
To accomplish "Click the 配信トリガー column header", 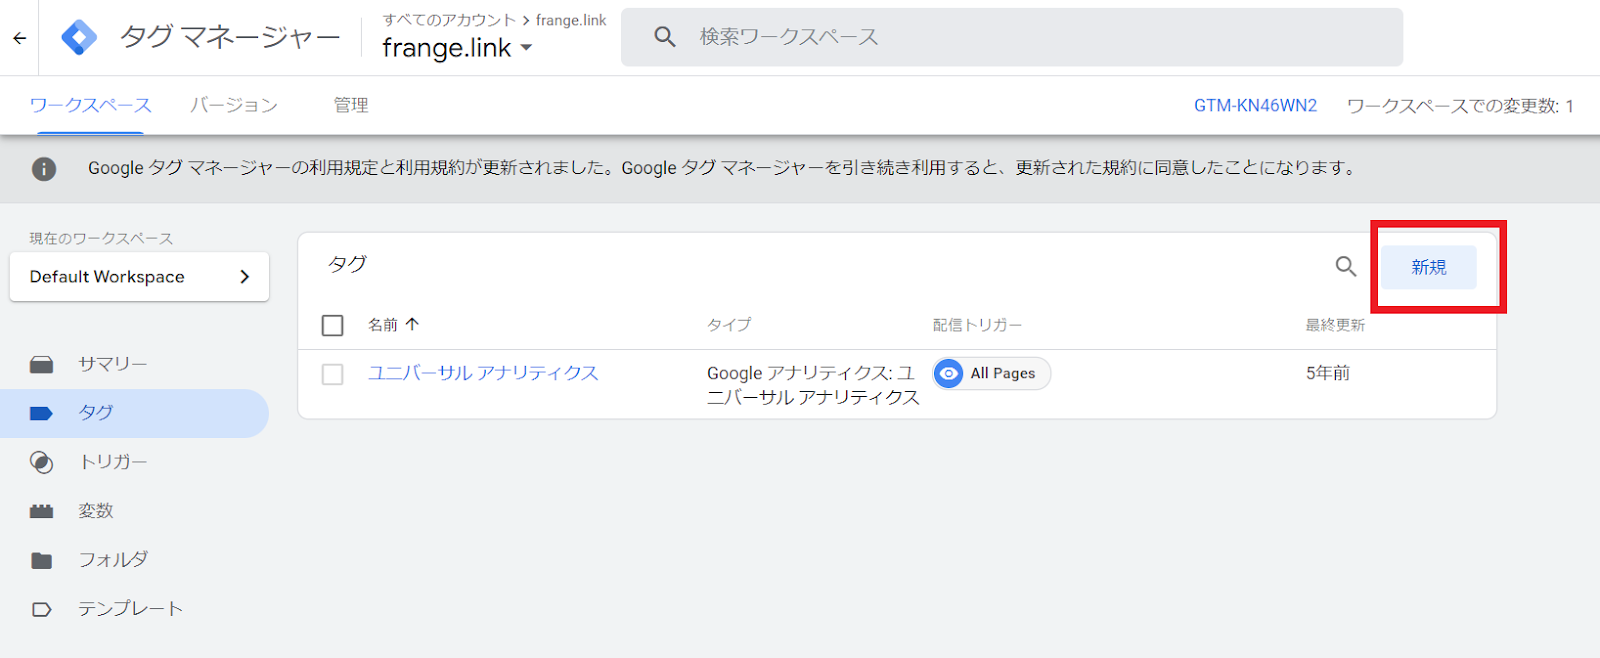I will pyautogui.click(x=977, y=325).
